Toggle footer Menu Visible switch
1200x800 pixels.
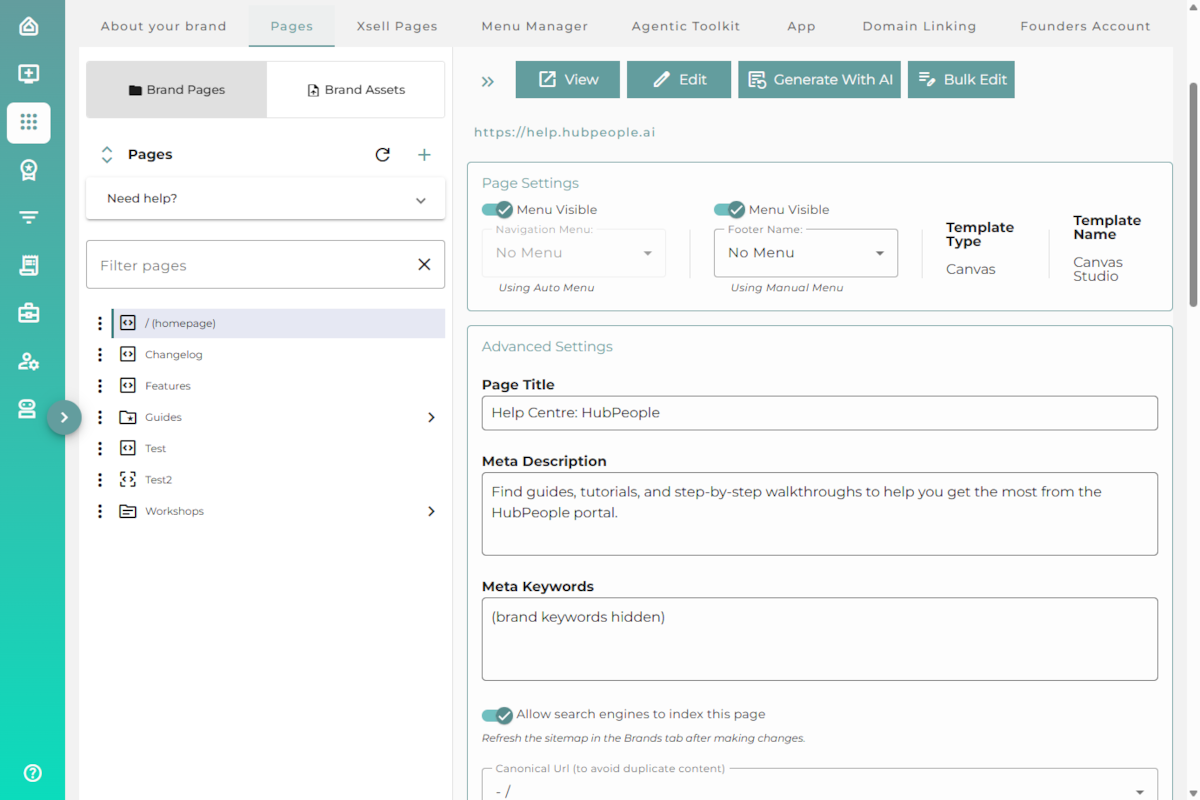click(729, 209)
